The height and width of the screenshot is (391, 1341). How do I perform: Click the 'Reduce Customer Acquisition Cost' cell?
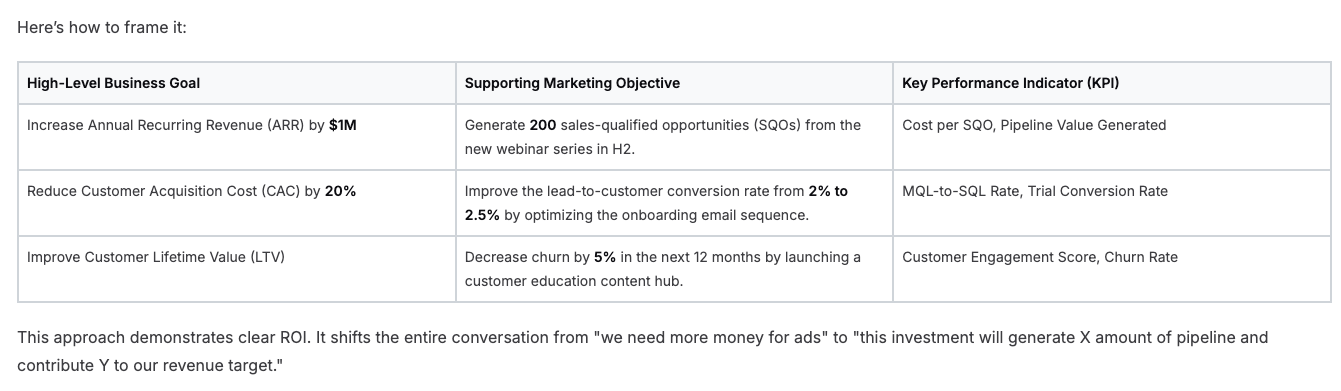point(236,203)
